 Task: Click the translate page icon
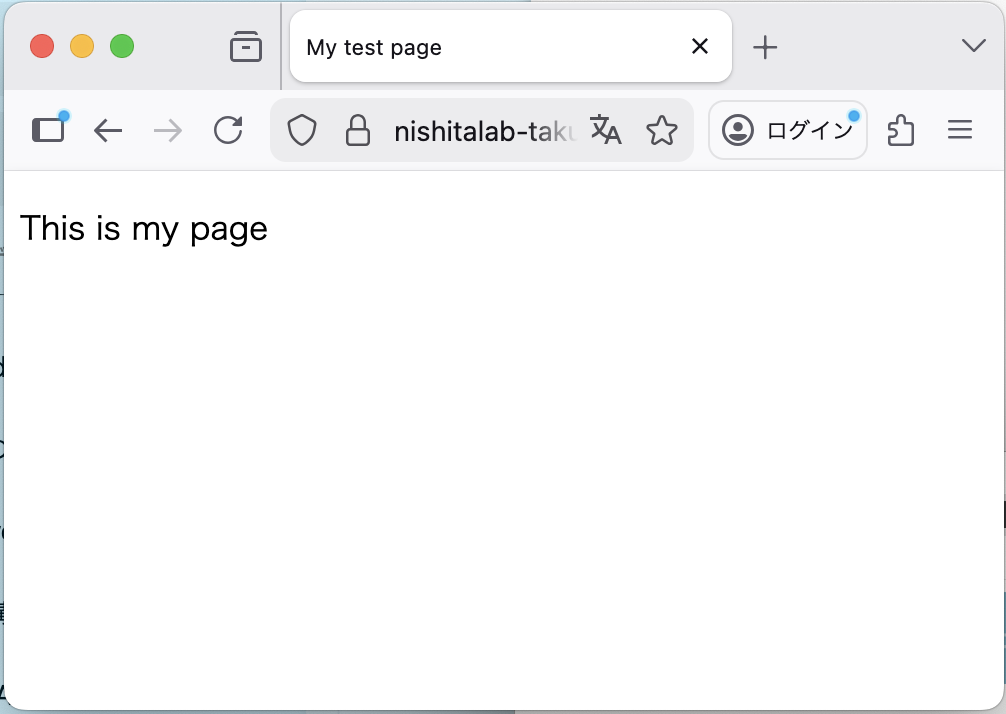[607, 131]
